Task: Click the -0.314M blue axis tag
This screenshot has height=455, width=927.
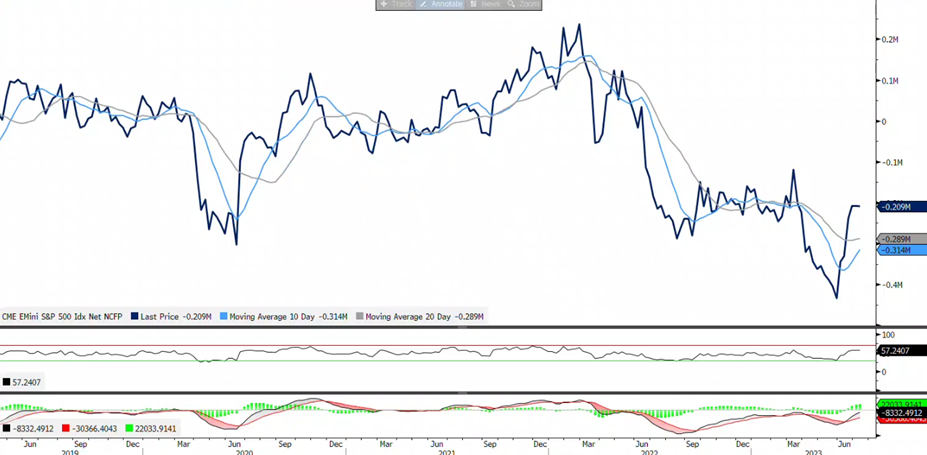Action: tap(901, 251)
